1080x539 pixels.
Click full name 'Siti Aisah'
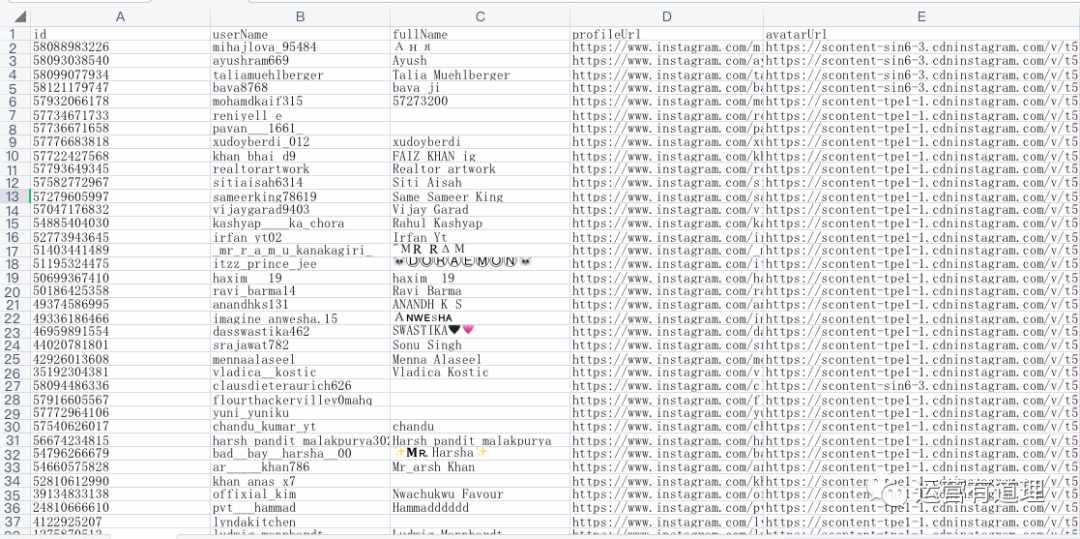[x=427, y=182]
